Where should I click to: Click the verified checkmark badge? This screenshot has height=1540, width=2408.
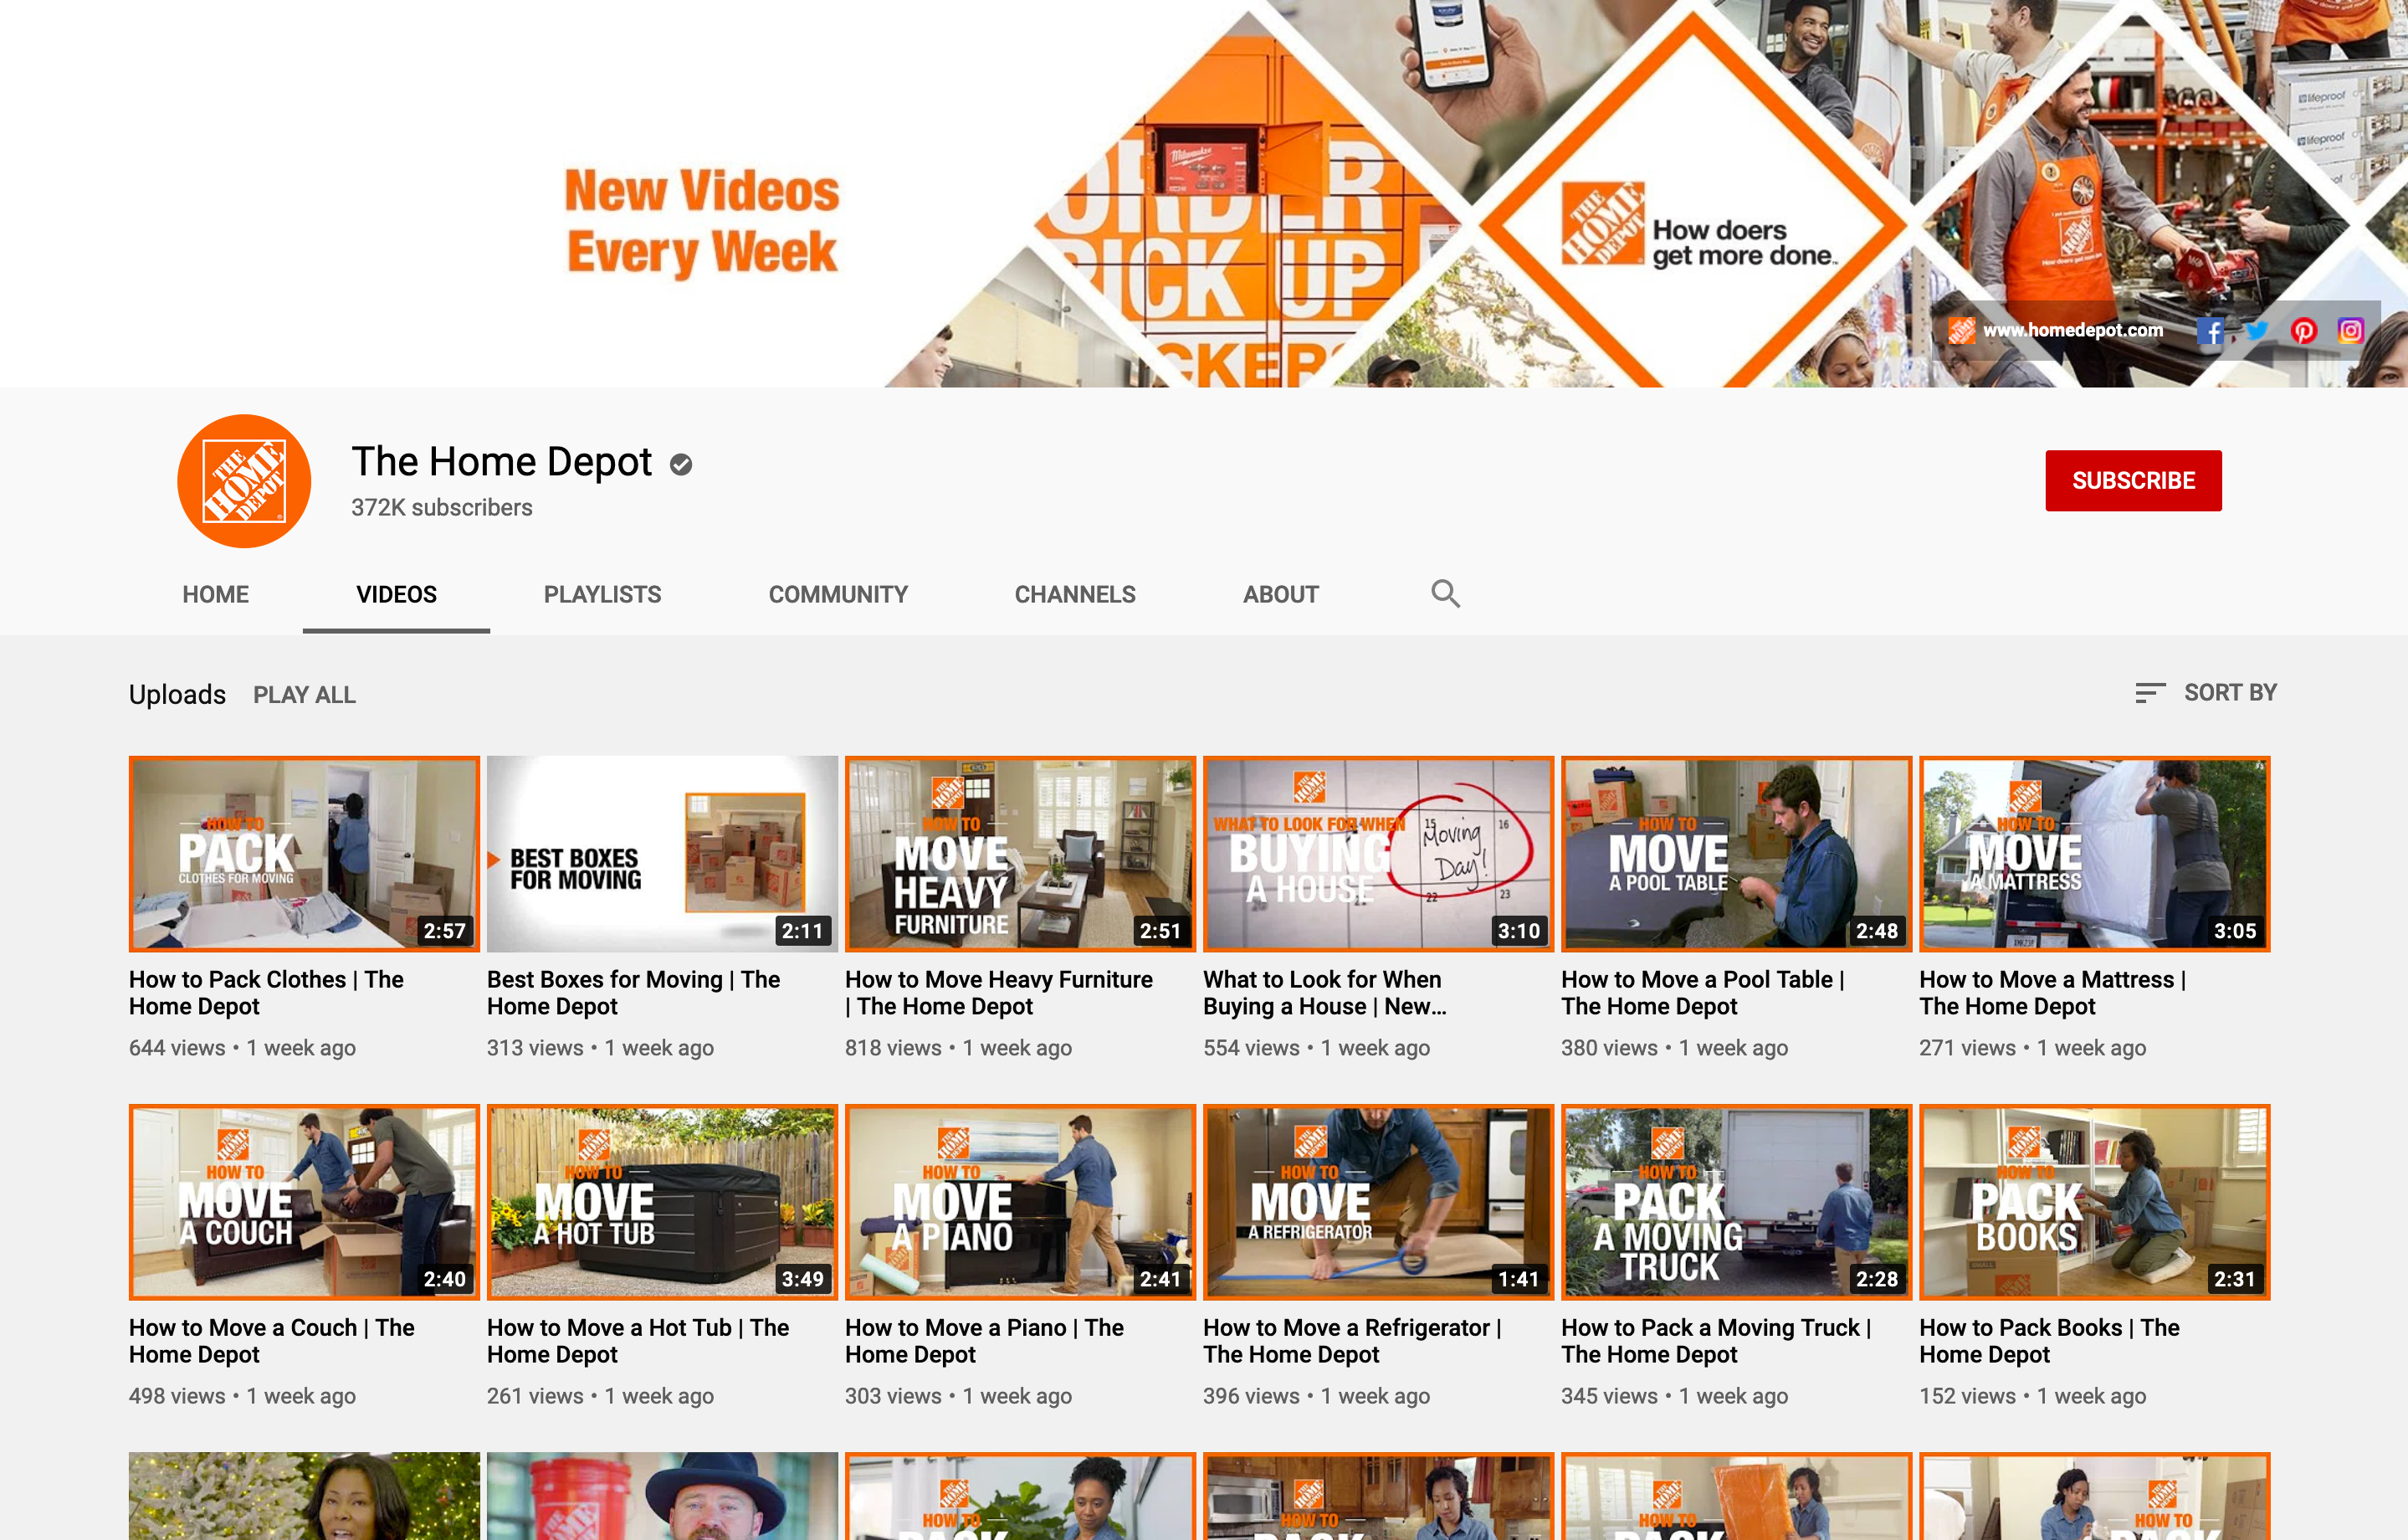pyautogui.click(x=681, y=464)
